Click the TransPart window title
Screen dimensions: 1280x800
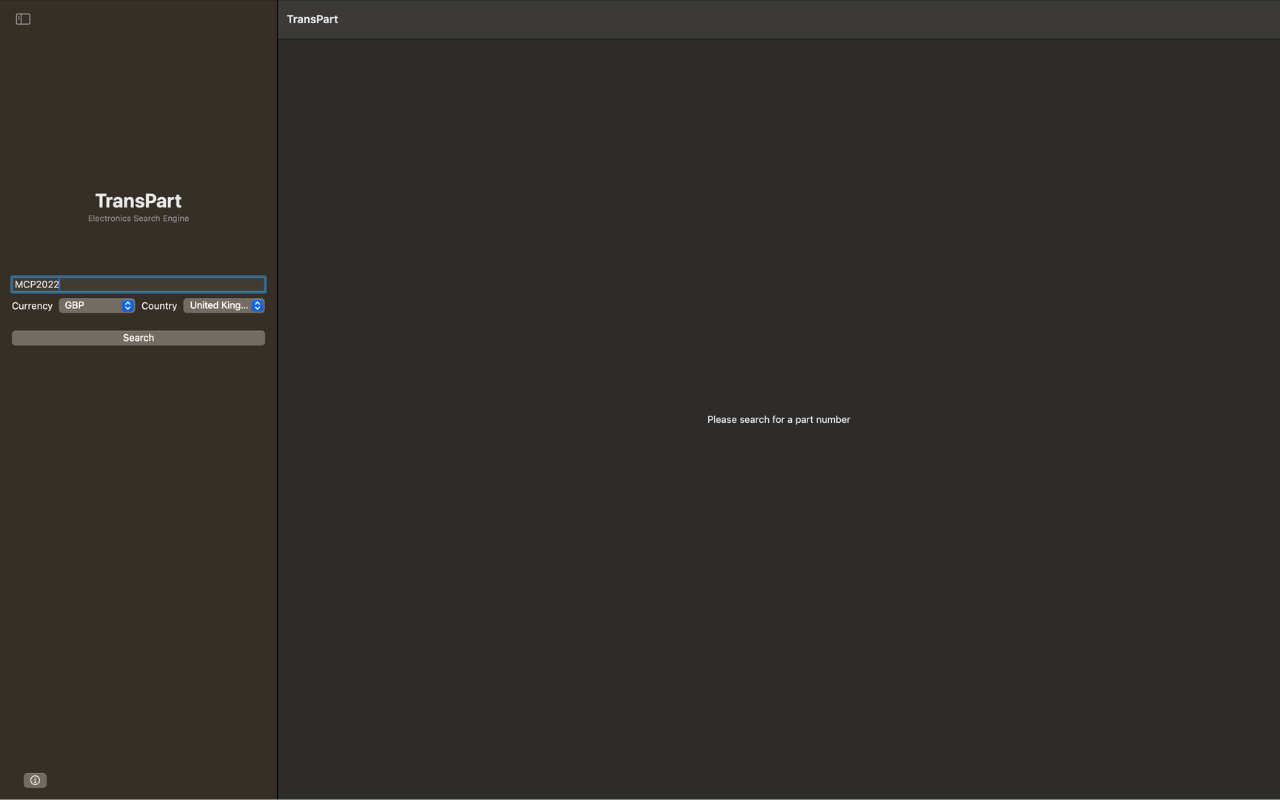[x=312, y=19]
